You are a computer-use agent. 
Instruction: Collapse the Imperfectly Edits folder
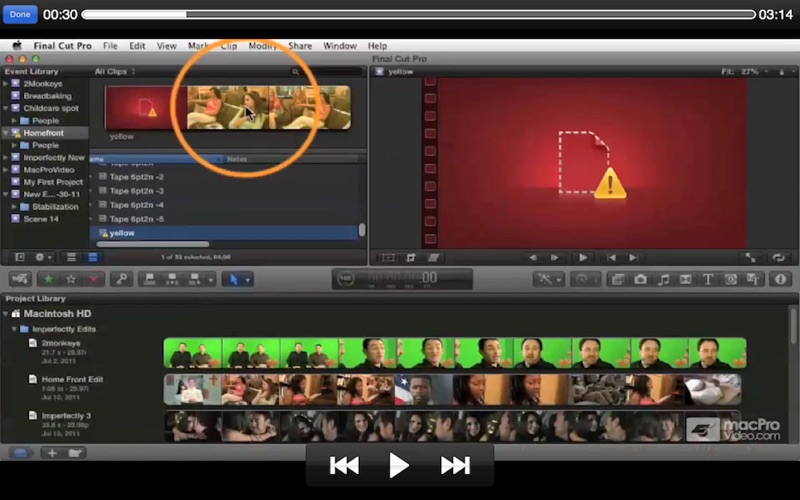[x=14, y=329]
